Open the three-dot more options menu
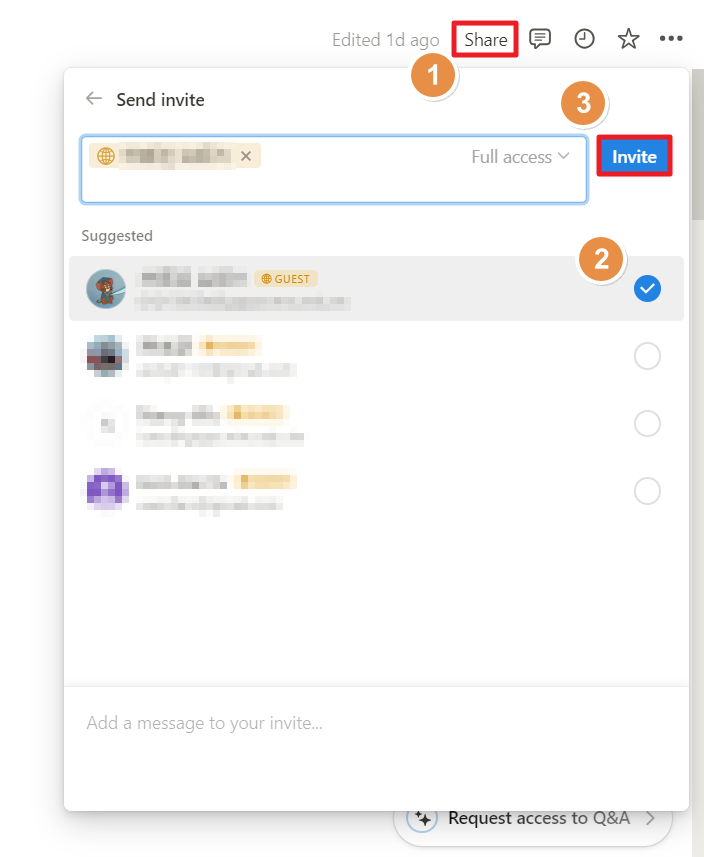Screen dimensions: 704x857 pos(671,38)
